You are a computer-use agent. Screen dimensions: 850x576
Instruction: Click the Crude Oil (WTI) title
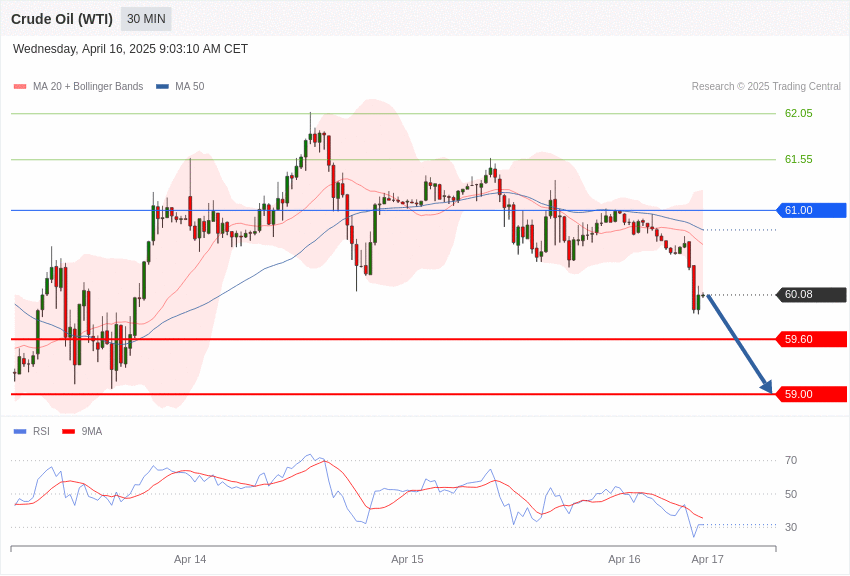coord(62,19)
